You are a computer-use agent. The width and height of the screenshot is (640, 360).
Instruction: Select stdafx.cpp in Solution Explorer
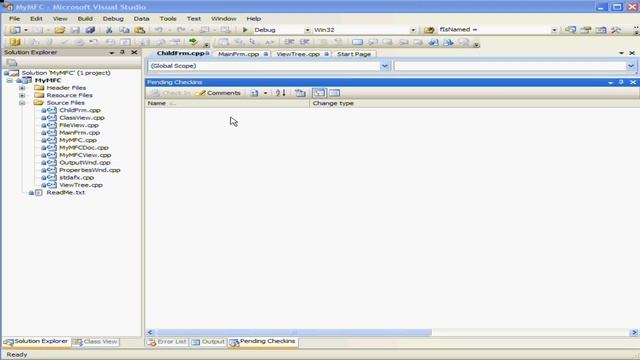click(x=77, y=178)
